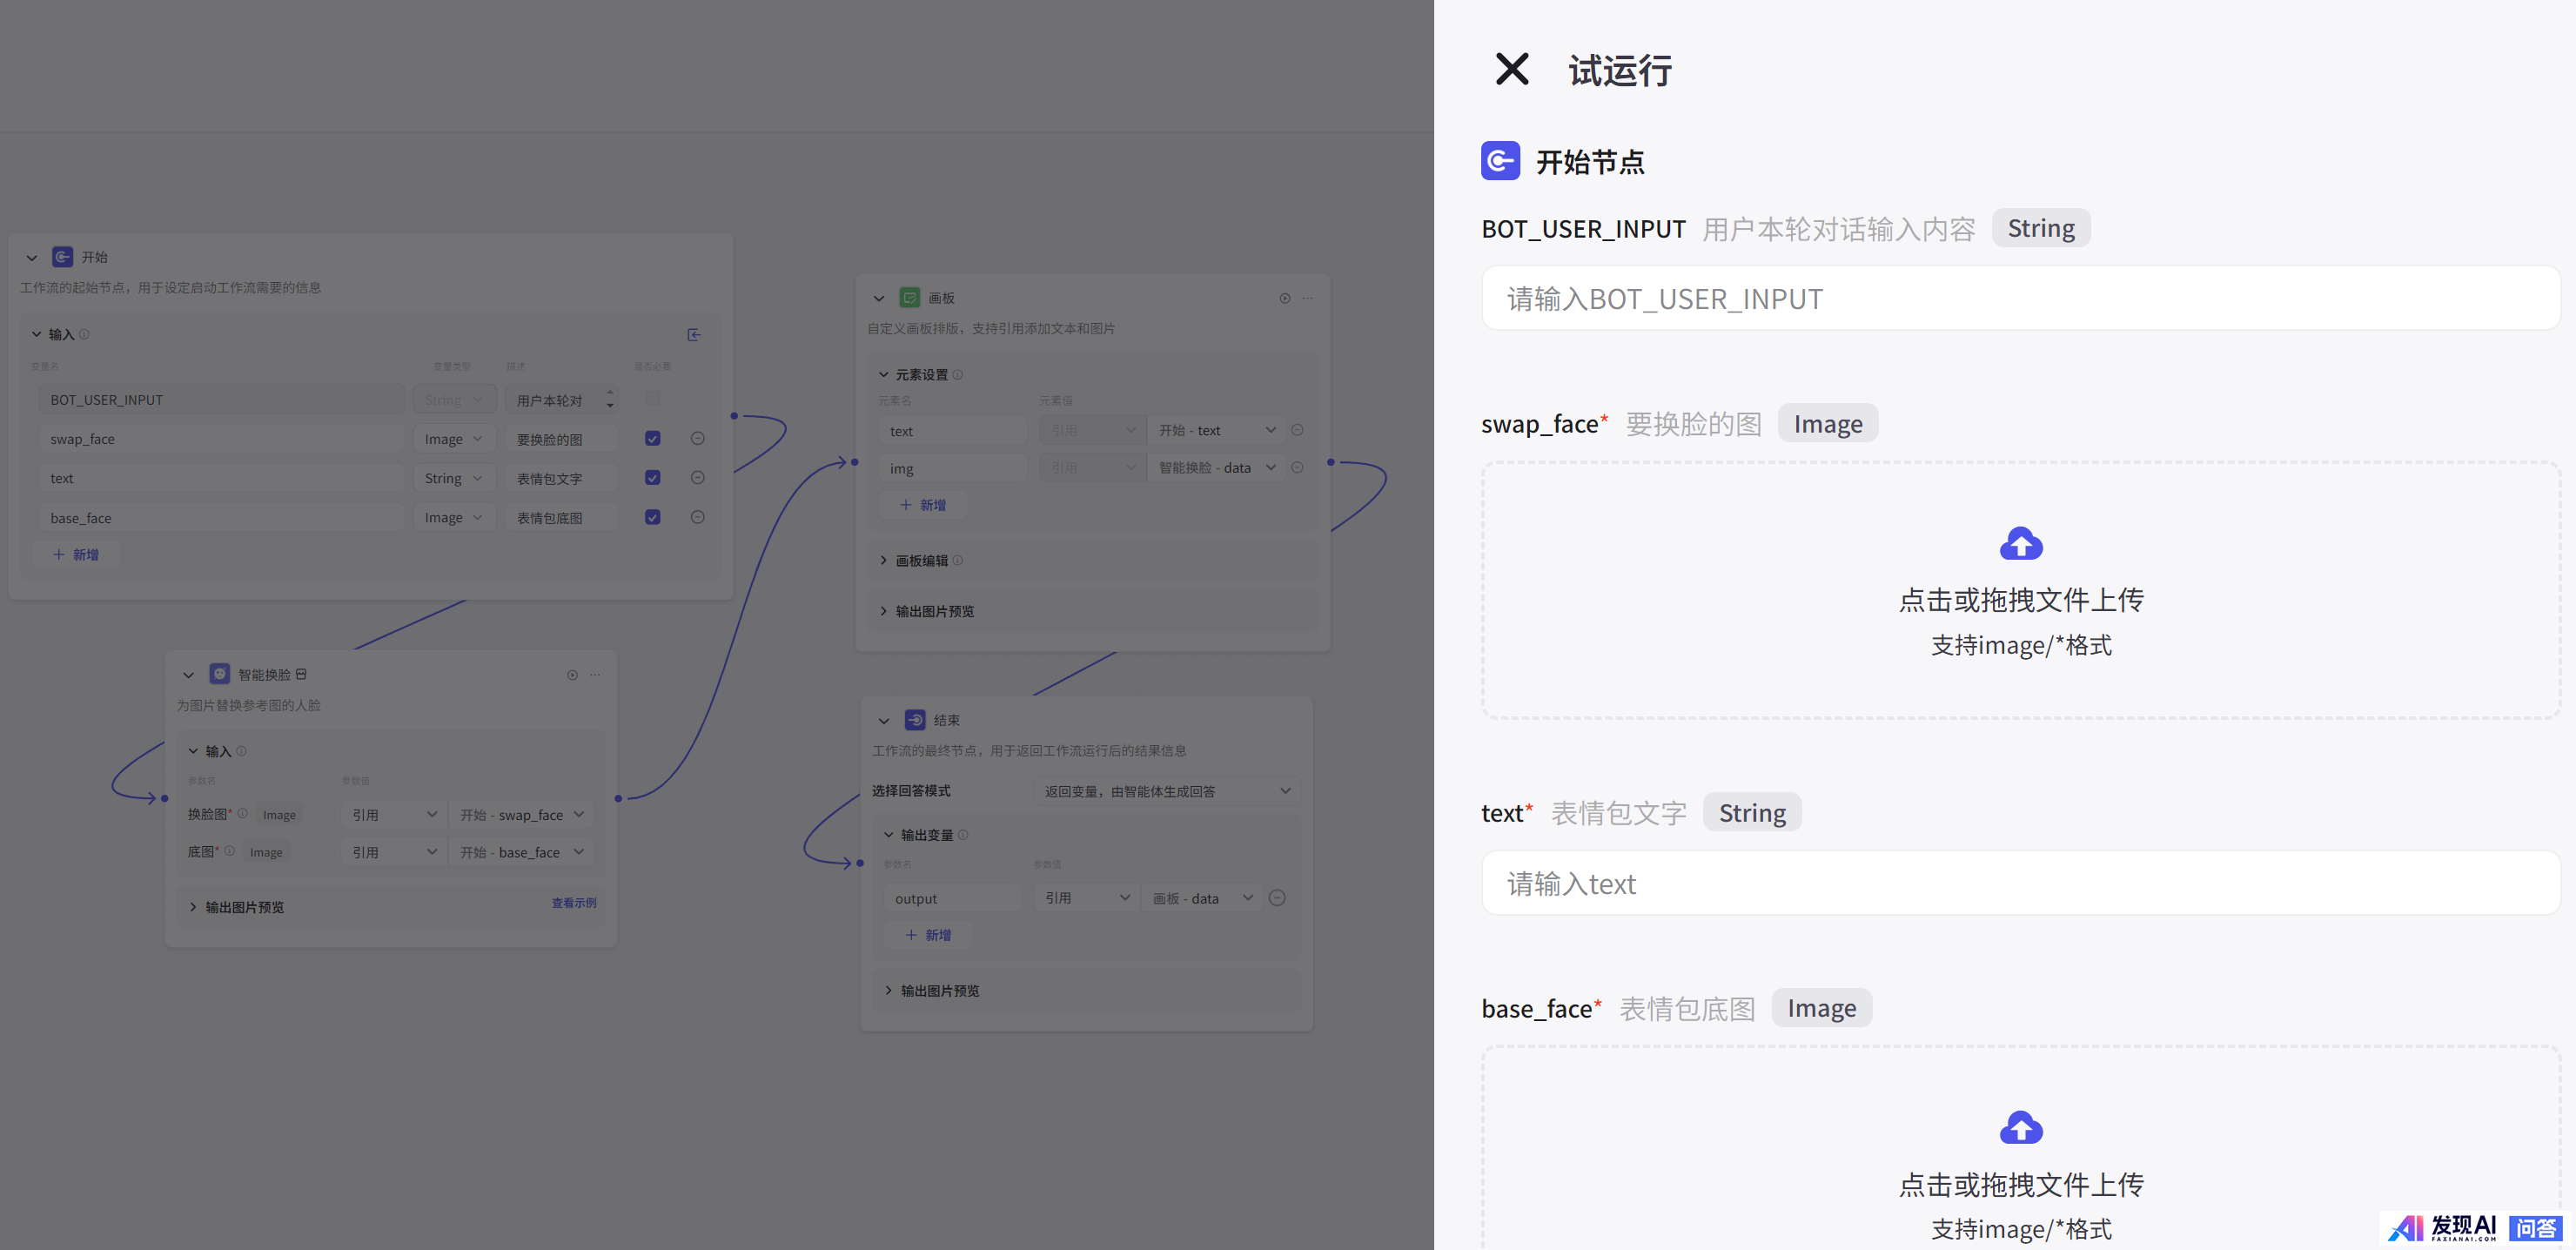Click the text input field in panel
Image resolution: width=2576 pixels, height=1250 pixels.
click(x=2020, y=883)
